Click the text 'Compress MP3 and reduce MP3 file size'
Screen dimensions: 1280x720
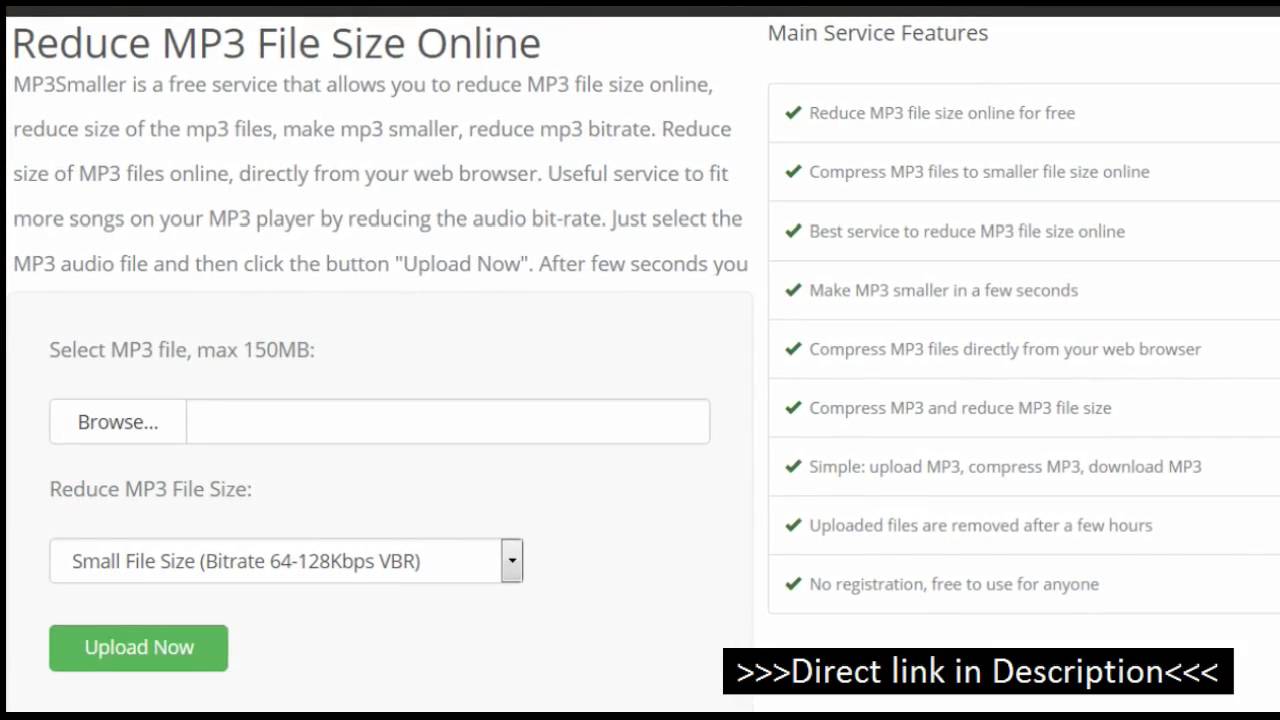coord(960,408)
